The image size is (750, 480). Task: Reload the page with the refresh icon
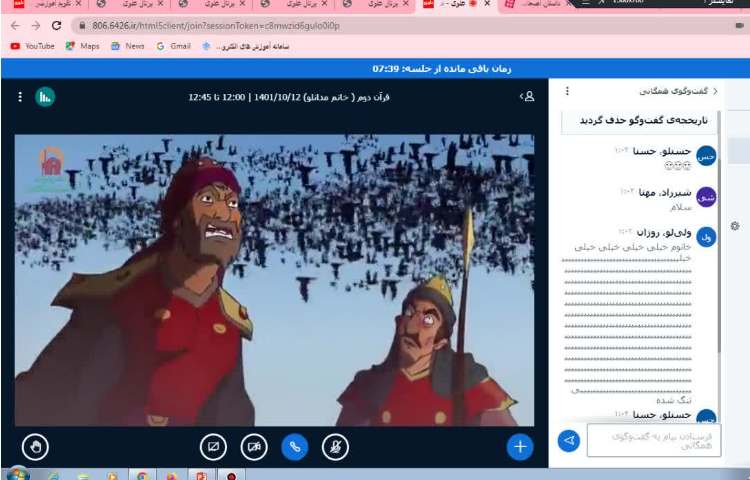point(56,25)
